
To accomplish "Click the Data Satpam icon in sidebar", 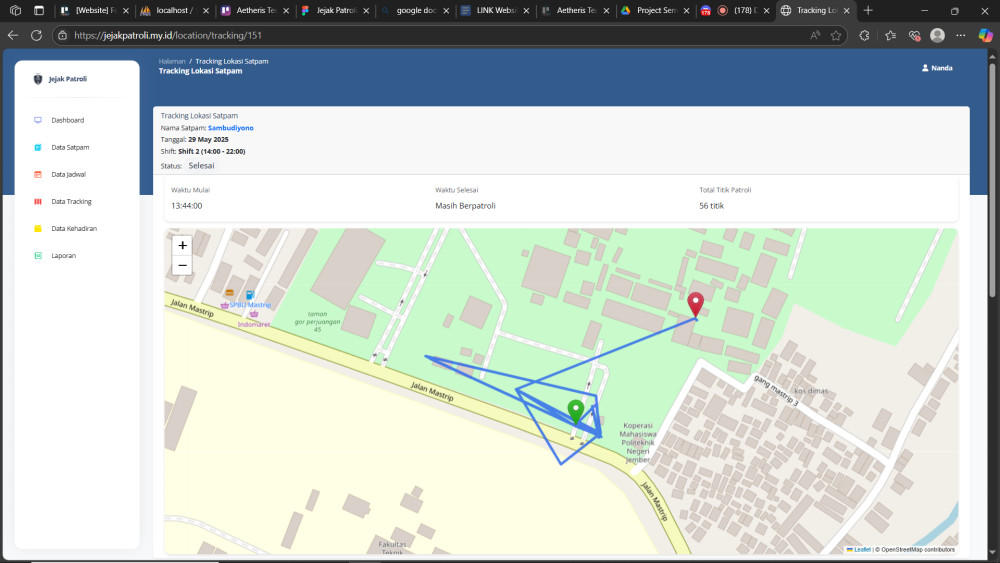I will coord(38,147).
